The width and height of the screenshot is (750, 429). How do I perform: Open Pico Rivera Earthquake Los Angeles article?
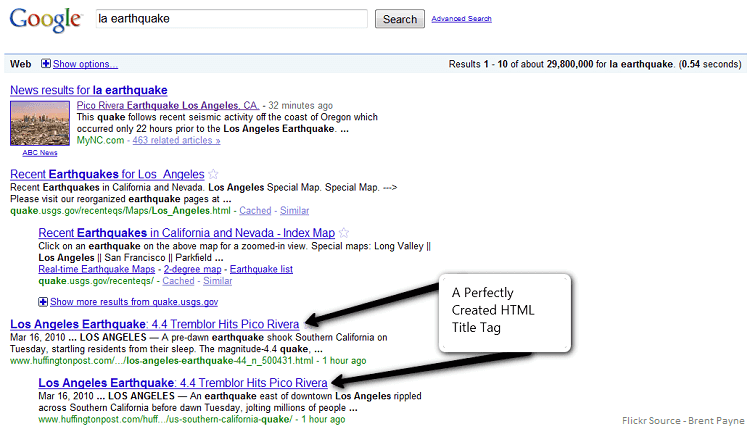point(168,105)
